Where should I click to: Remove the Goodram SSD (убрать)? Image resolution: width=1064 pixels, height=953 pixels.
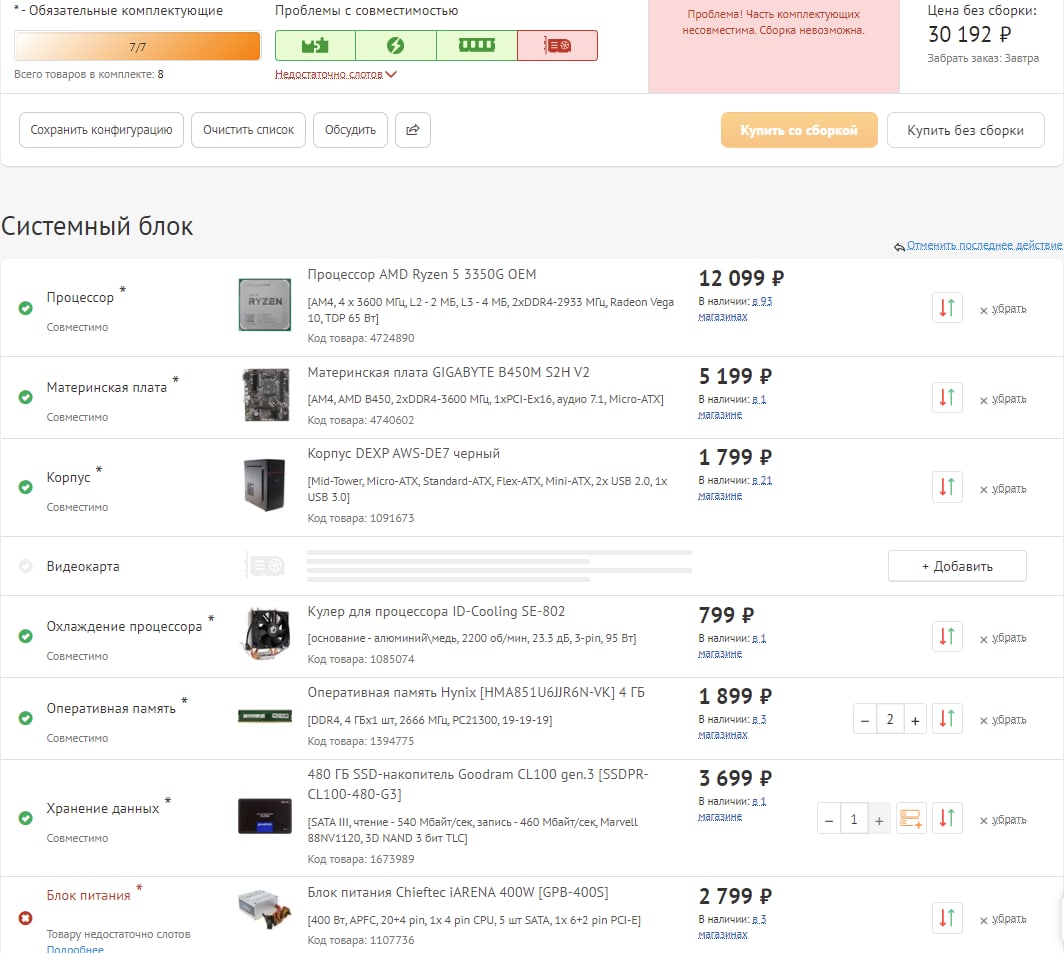coord(1003,820)
